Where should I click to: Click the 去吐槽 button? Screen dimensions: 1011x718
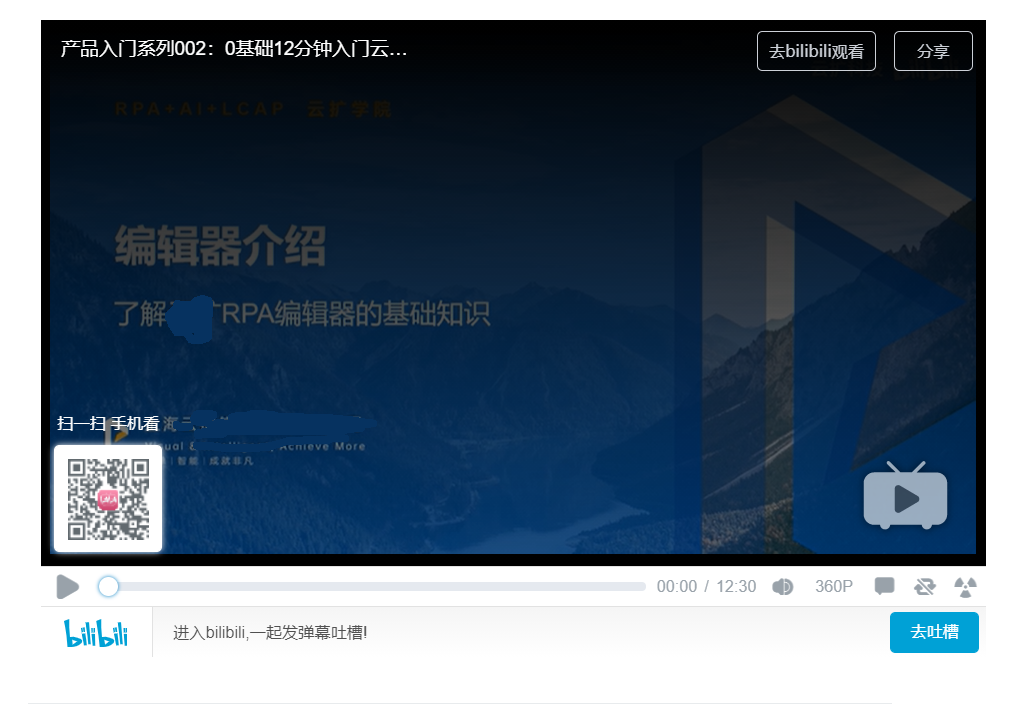click(933, 632)
